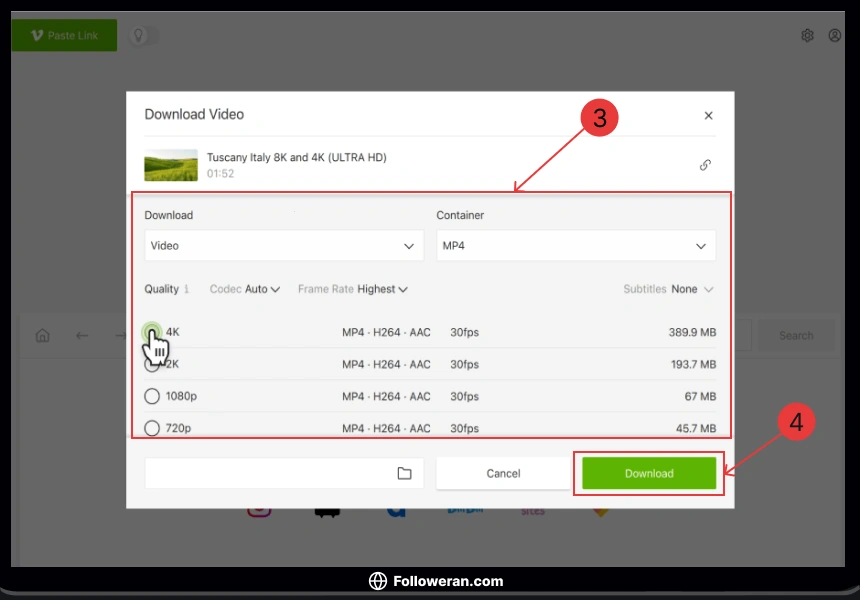Toggle the lightbulb smart mode switch

click(143, 35)
